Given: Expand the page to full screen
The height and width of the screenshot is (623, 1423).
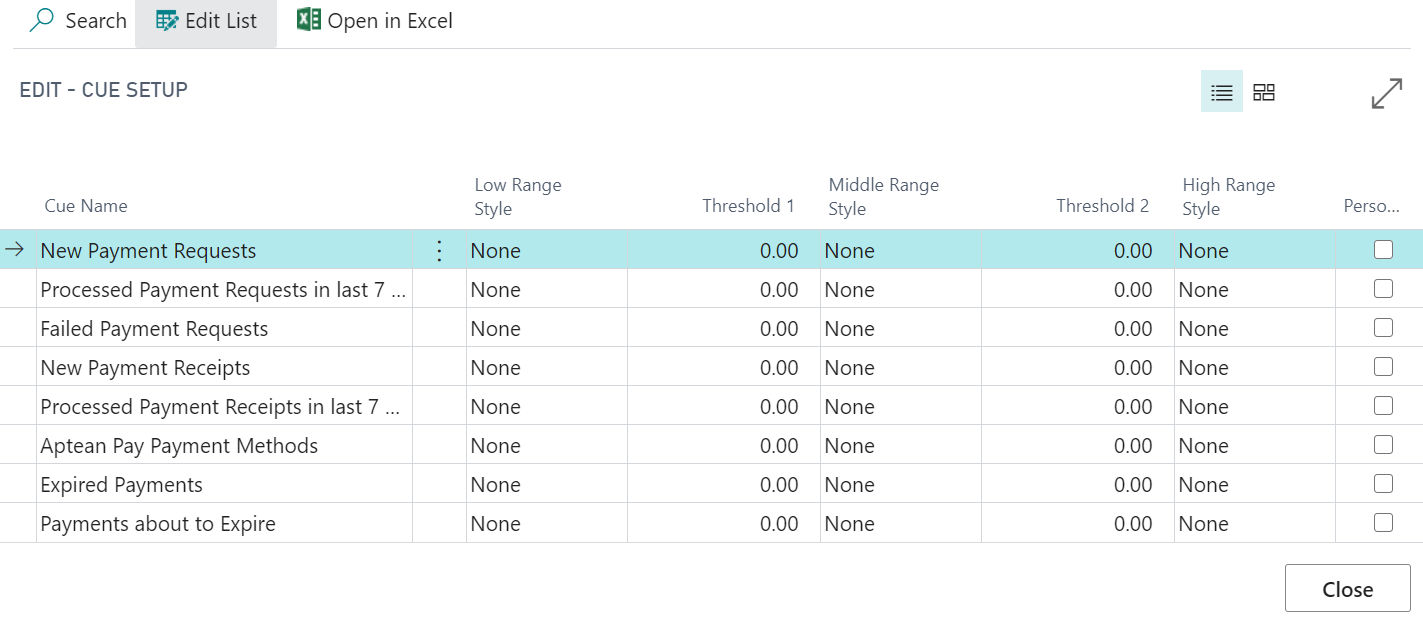Looking at the screenshot, I should pos(1386,93).
